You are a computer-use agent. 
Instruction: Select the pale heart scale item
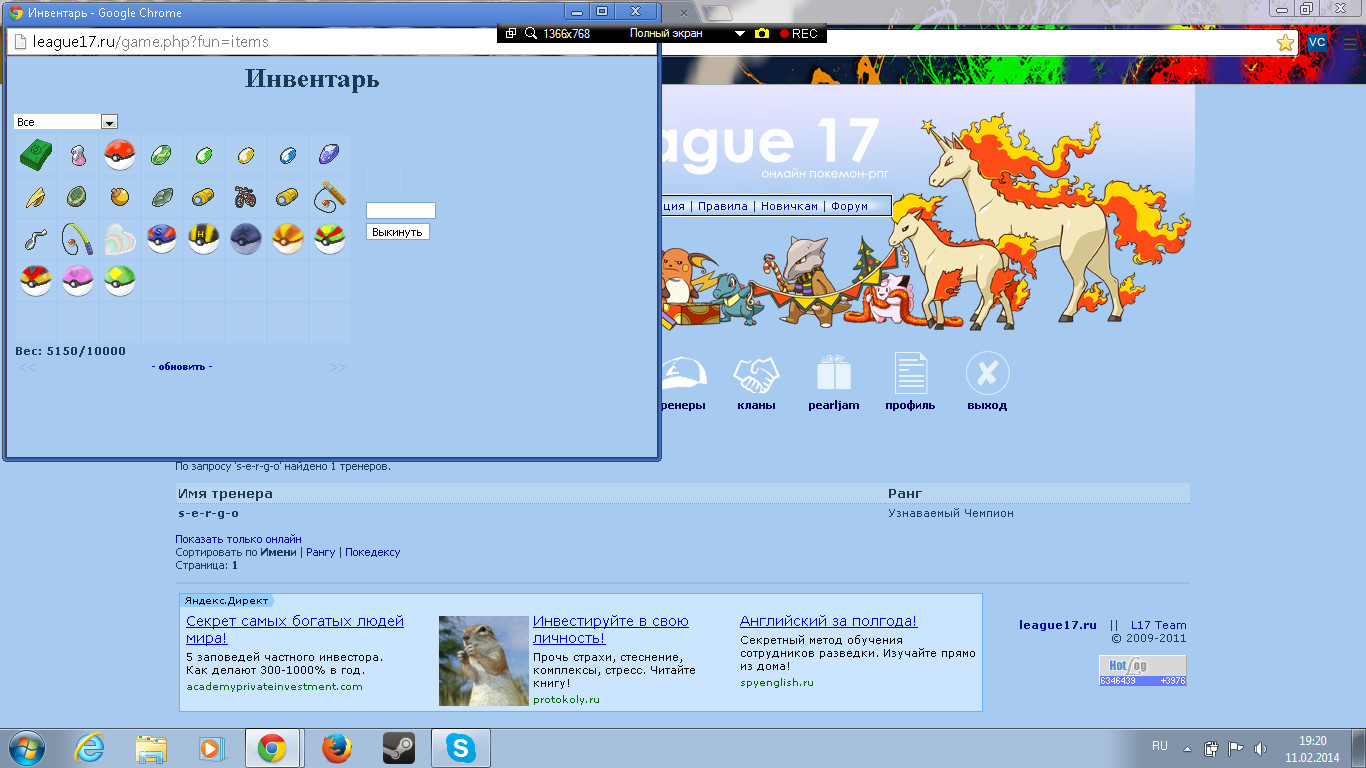point(119,239)
